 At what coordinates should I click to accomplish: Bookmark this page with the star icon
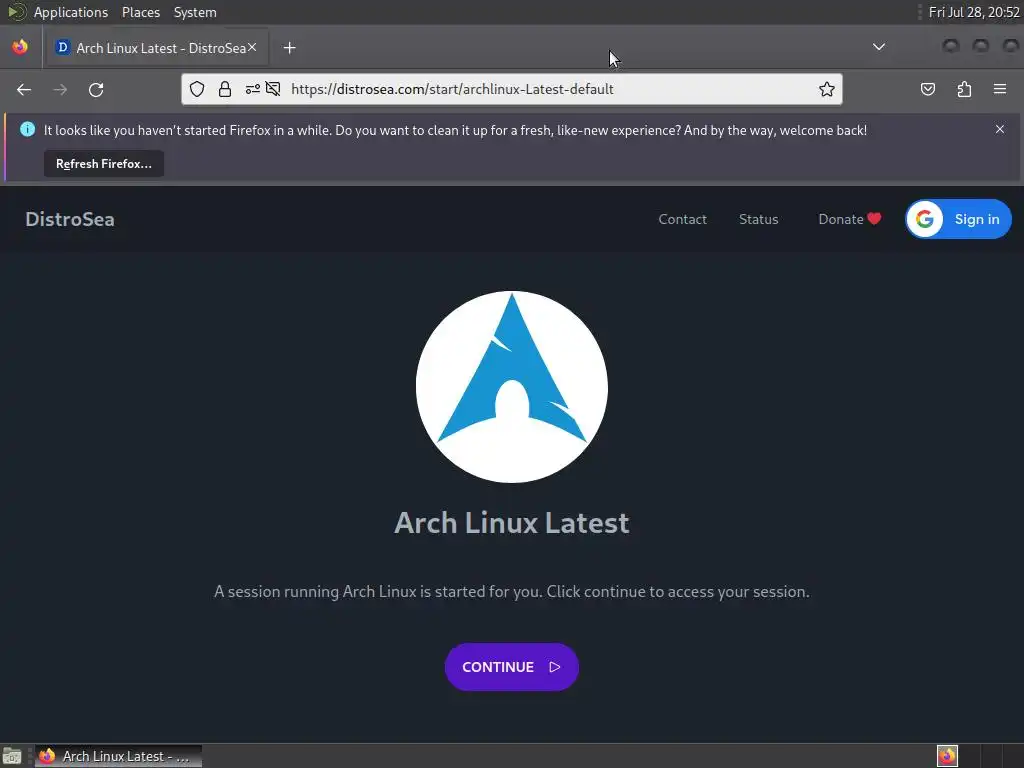tap(827, 89)
